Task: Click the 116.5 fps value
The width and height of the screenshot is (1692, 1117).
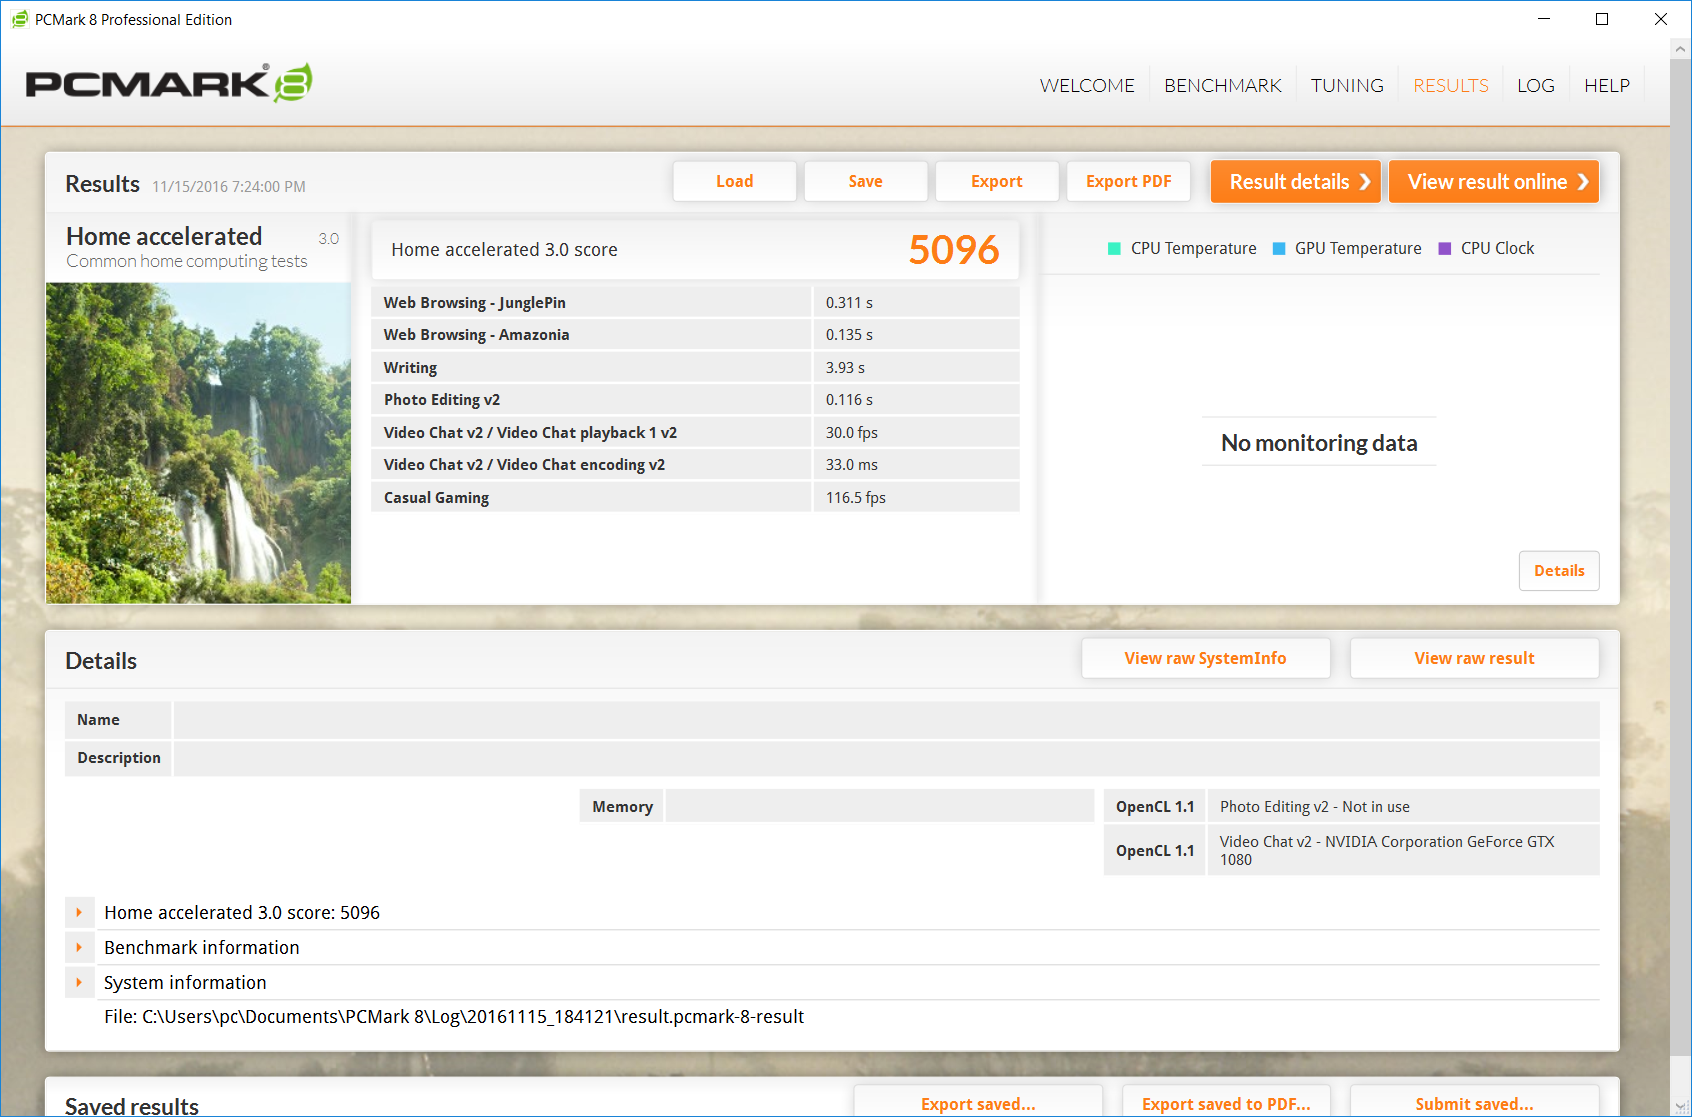Action: click(856, 498)
